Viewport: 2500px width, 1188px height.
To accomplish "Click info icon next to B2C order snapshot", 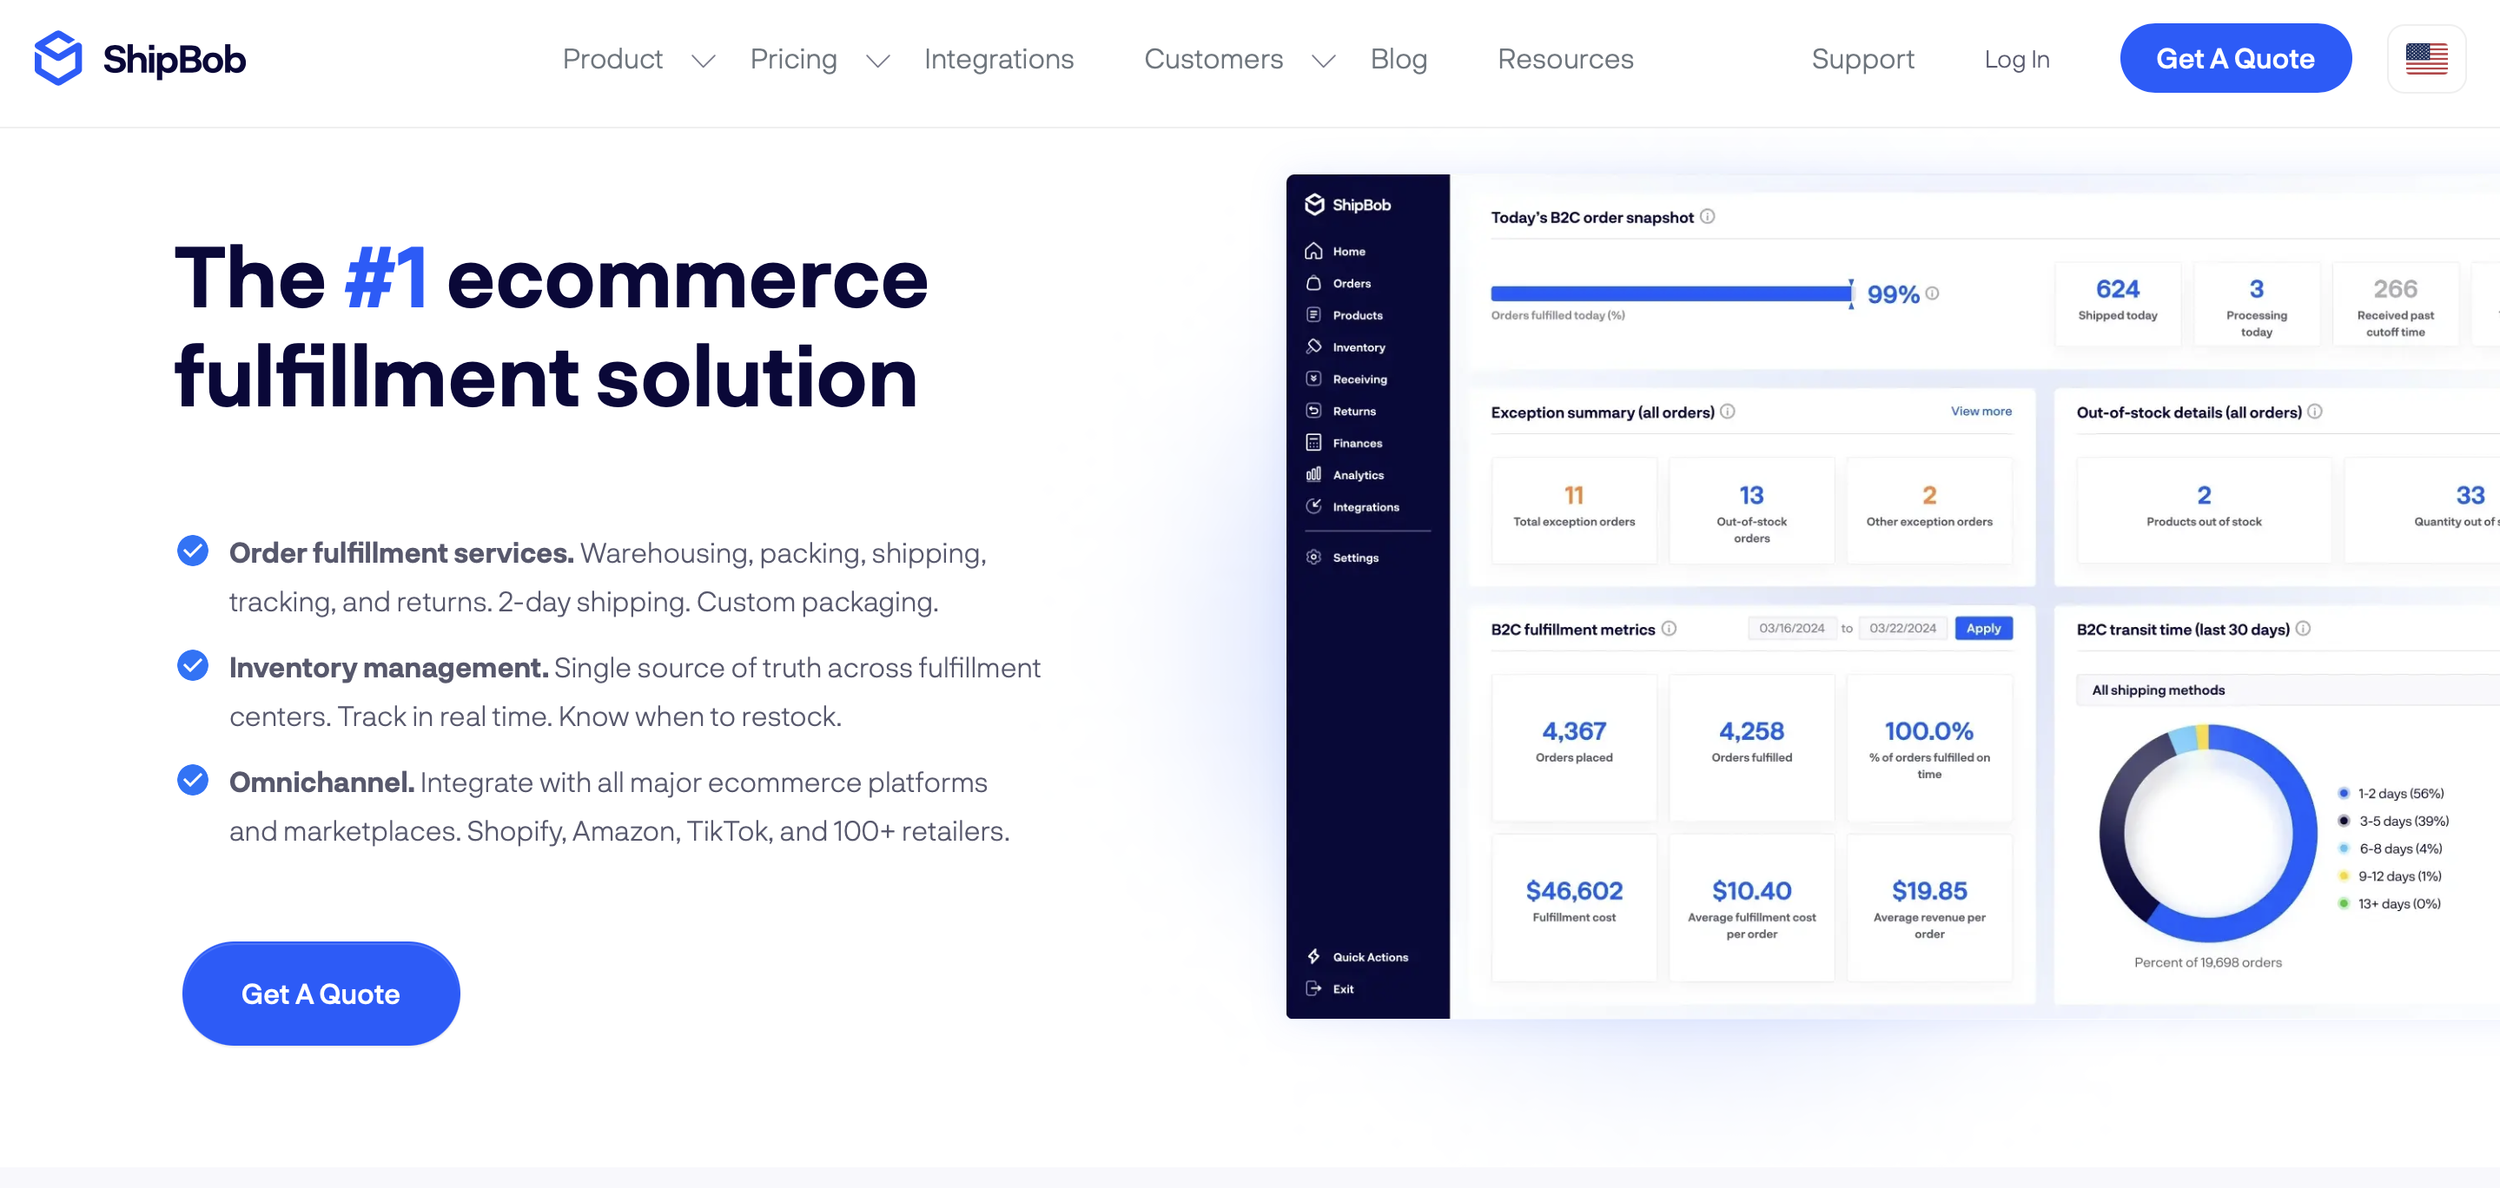I will [x=1708, y=217].
